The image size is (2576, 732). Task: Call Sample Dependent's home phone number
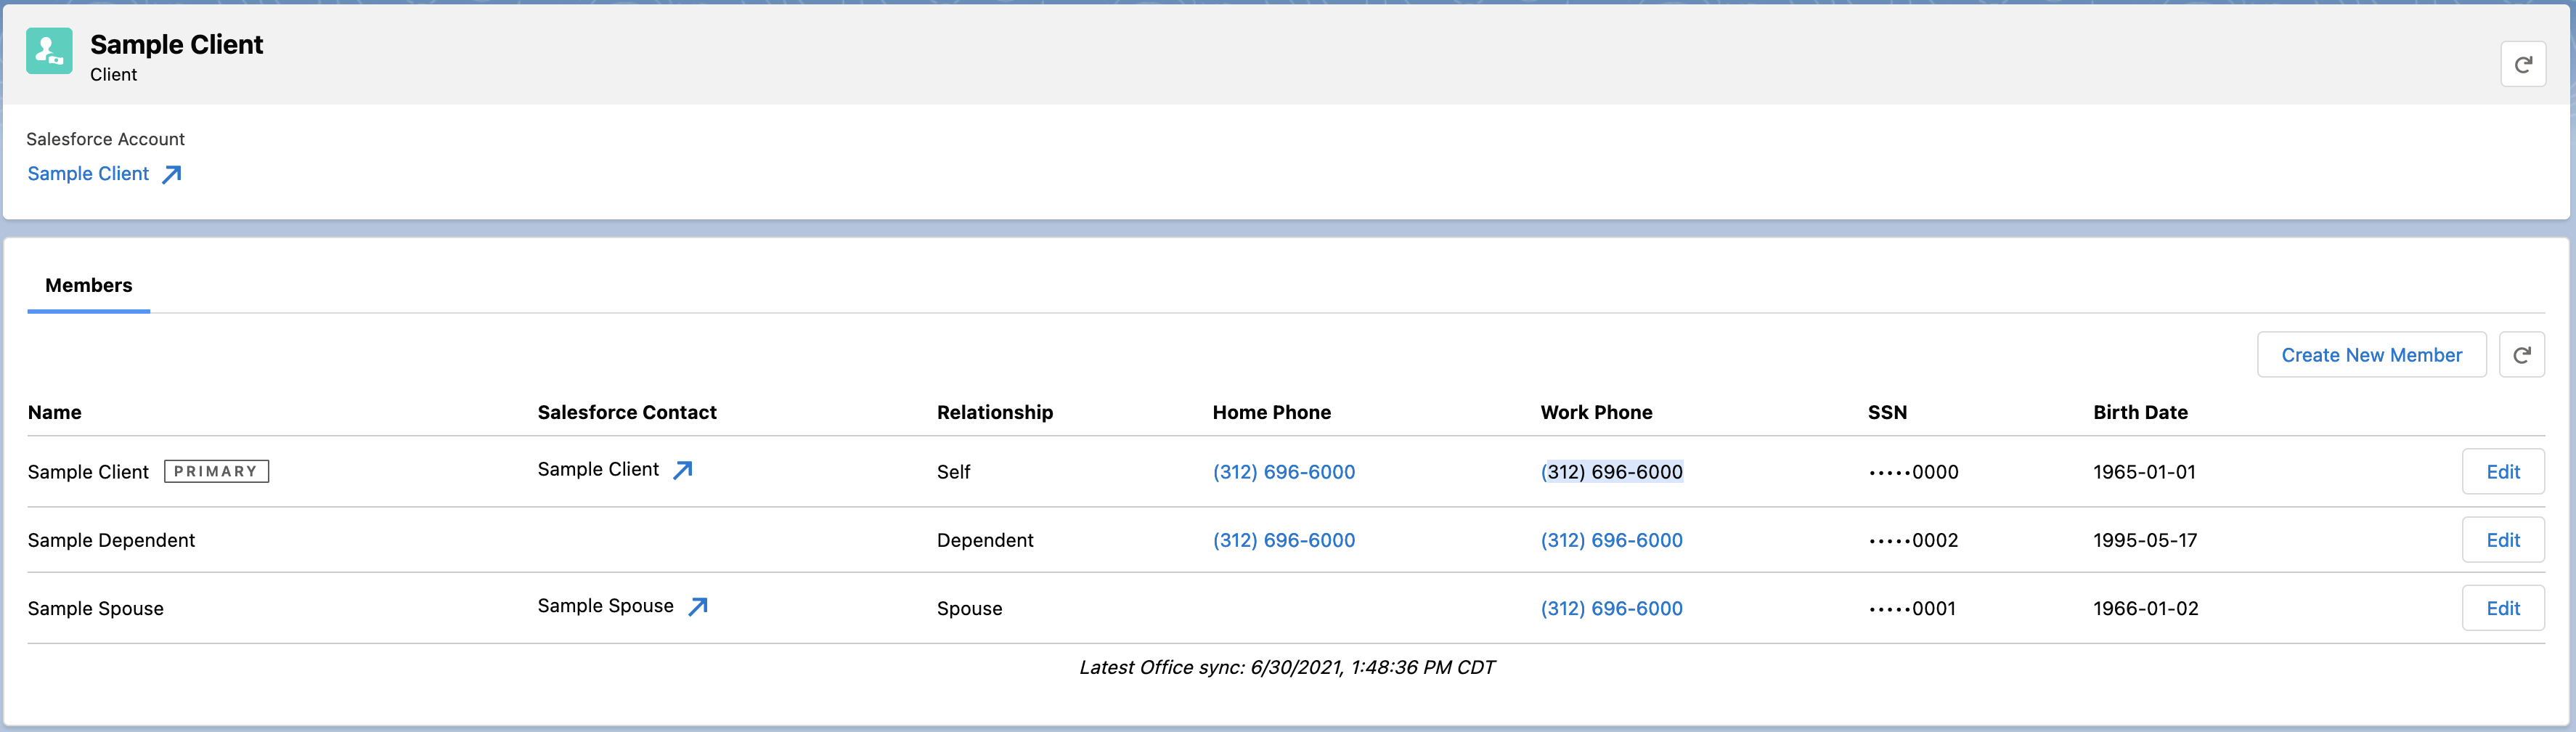1283,540
